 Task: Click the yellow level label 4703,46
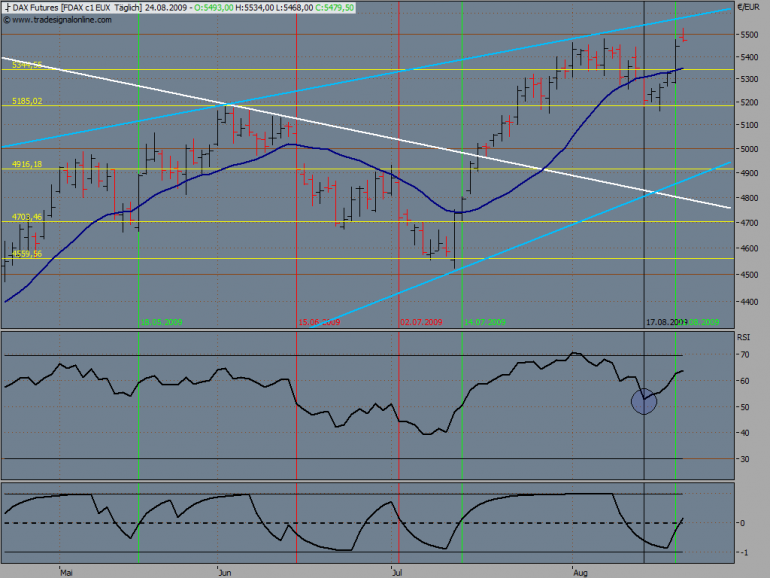tap(27, 217)
